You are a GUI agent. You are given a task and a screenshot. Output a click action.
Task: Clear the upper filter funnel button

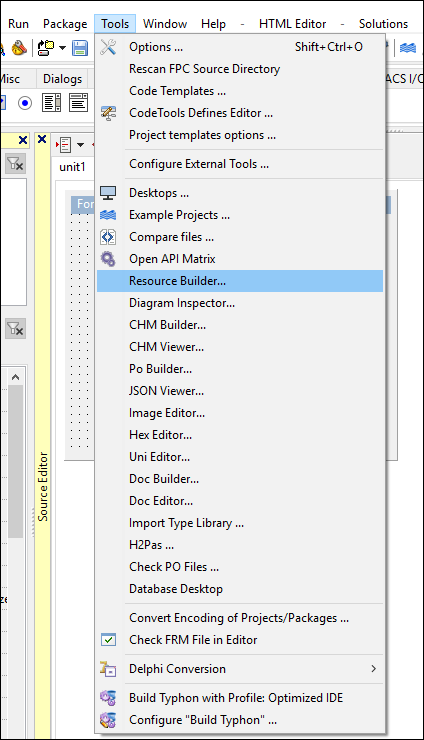point(16,164)
